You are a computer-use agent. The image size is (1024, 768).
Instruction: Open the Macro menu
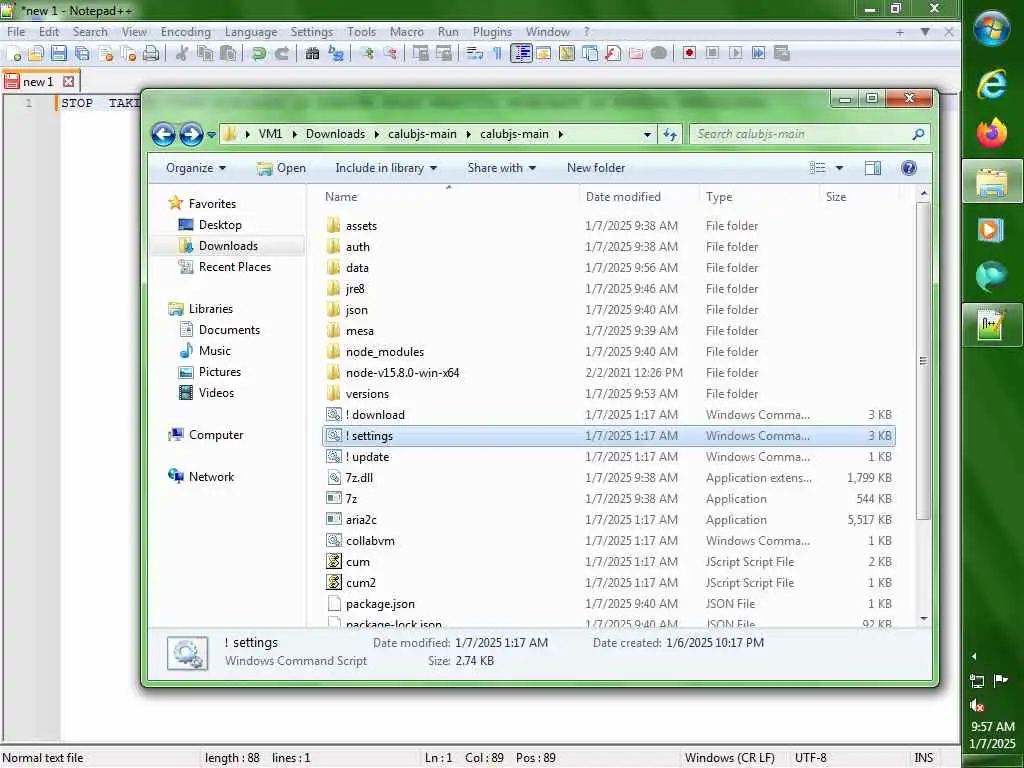click(406, 32)
